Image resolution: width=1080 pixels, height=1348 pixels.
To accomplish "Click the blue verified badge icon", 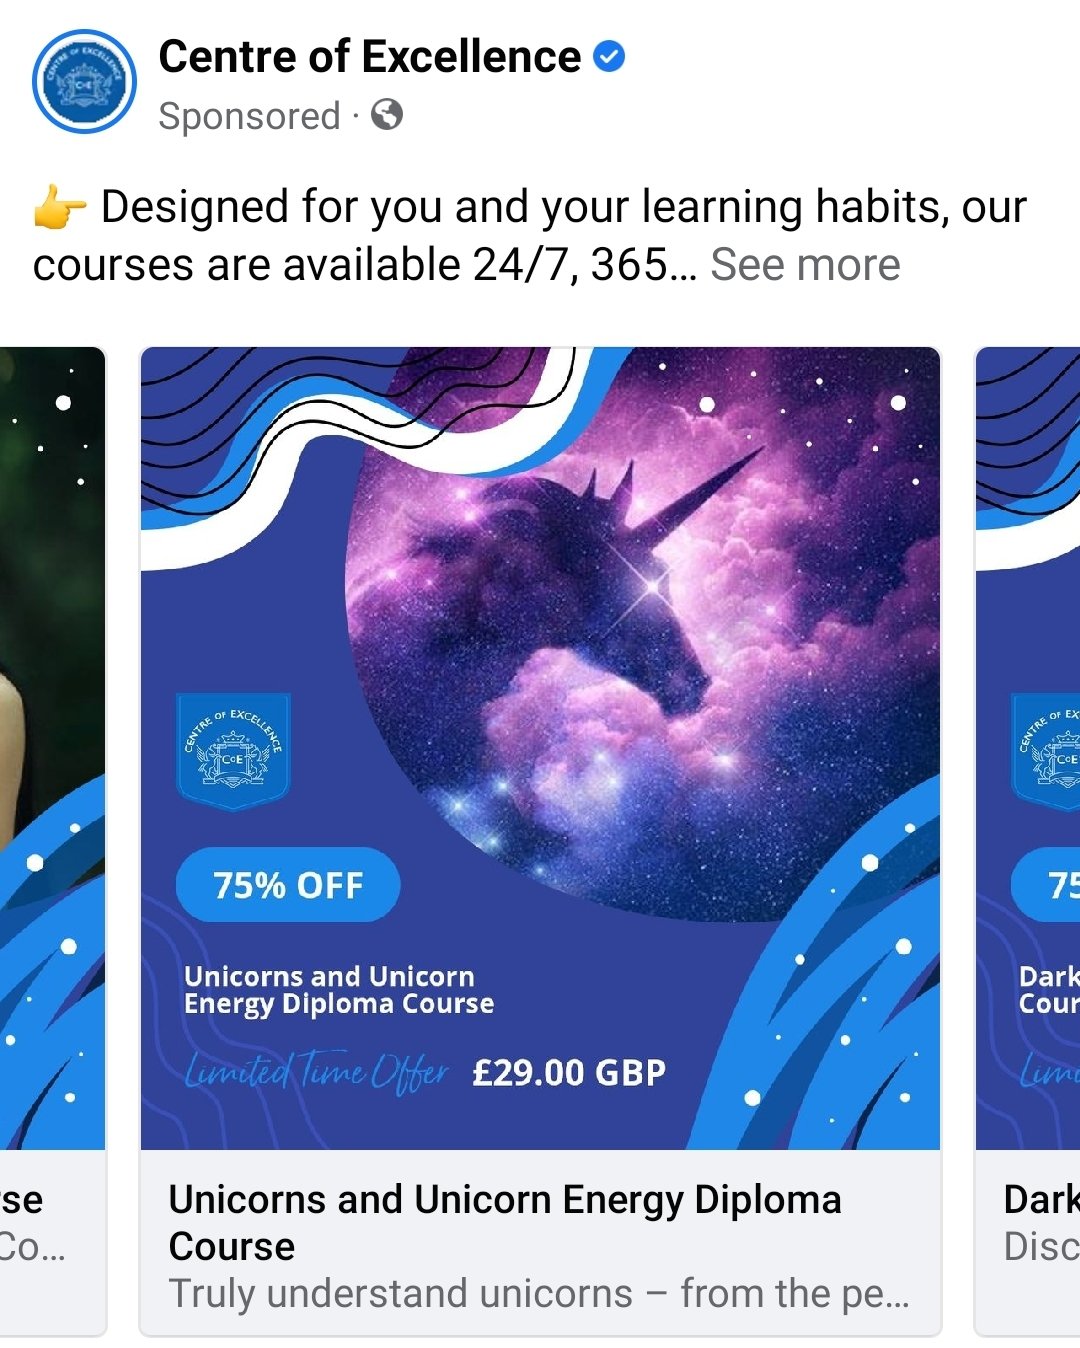I will 609,56.
